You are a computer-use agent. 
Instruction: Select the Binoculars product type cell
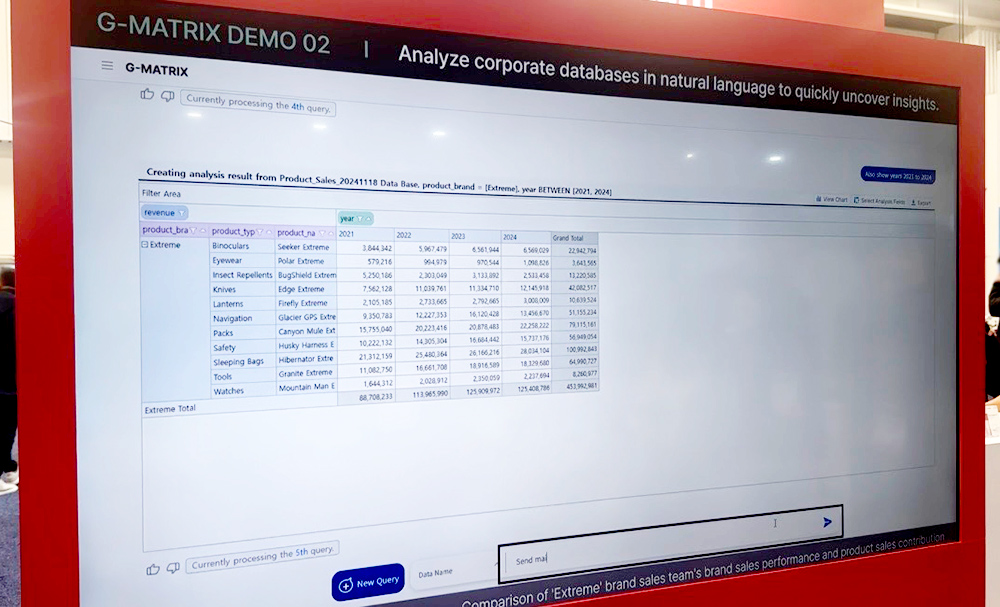pyautogui.click(x=242, y=246)
